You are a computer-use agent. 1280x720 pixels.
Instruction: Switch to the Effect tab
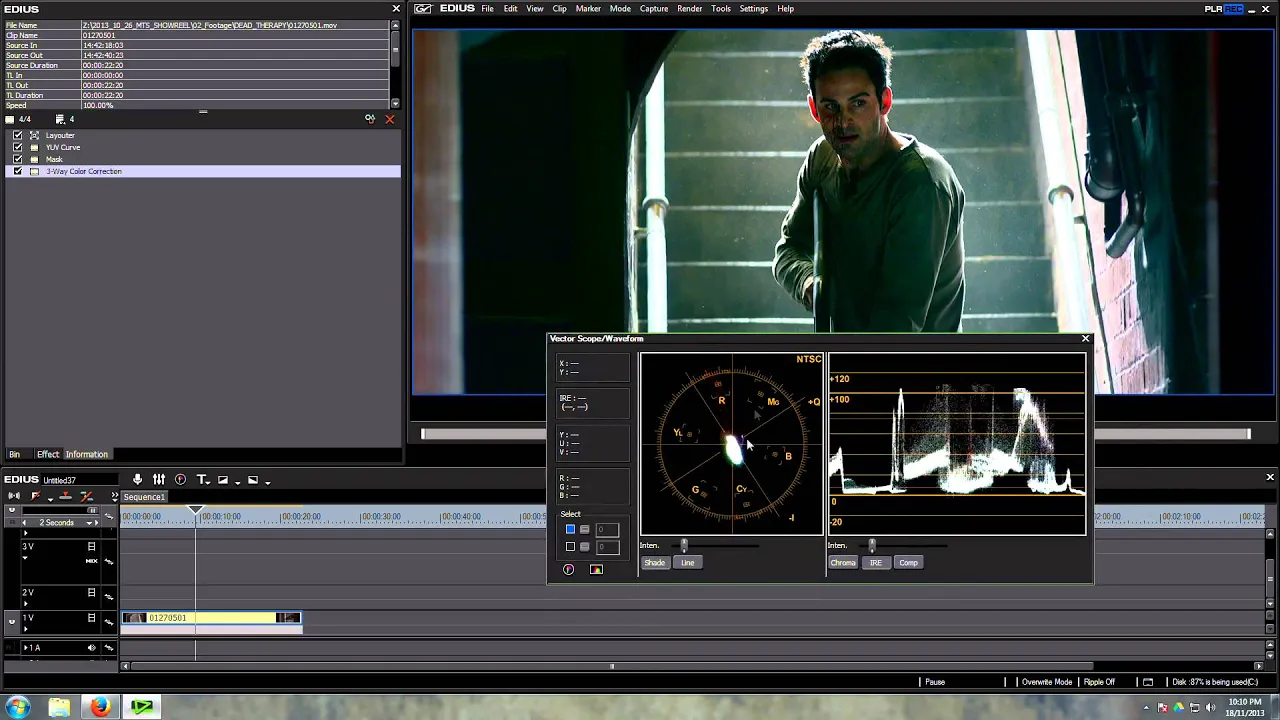pyautogui.click(x=48, y=454)
